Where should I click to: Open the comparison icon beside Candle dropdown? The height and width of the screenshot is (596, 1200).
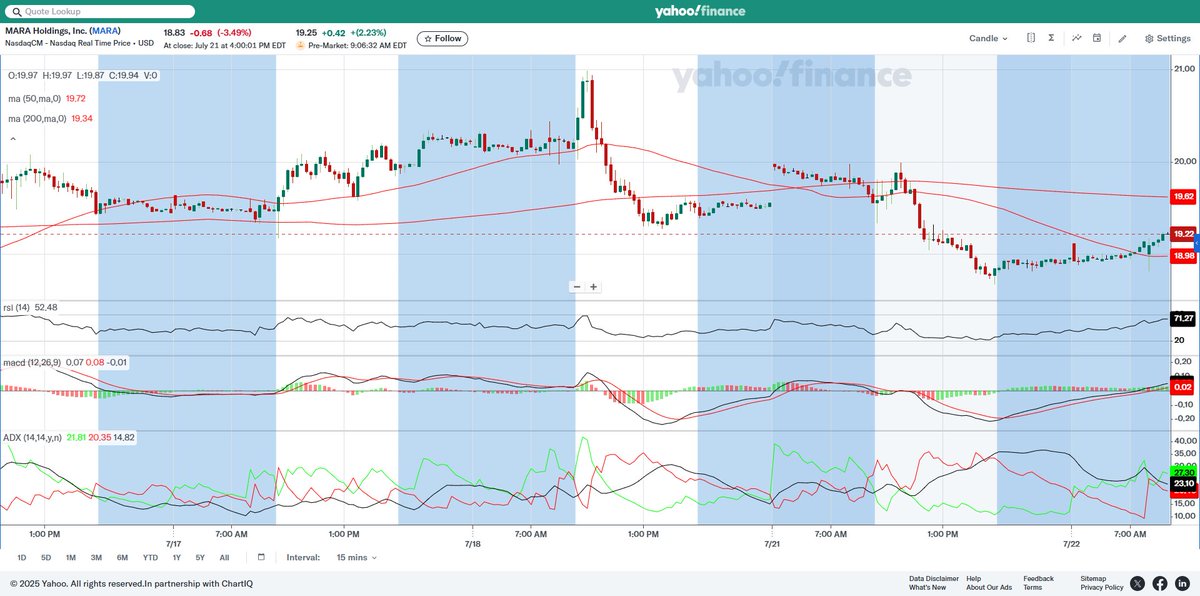pyautogui.click(x=1031, y=38)
